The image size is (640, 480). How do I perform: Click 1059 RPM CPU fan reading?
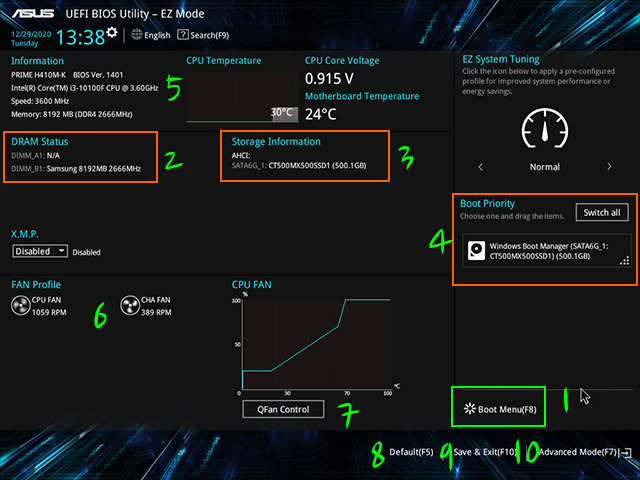click(x=49, y=313)
